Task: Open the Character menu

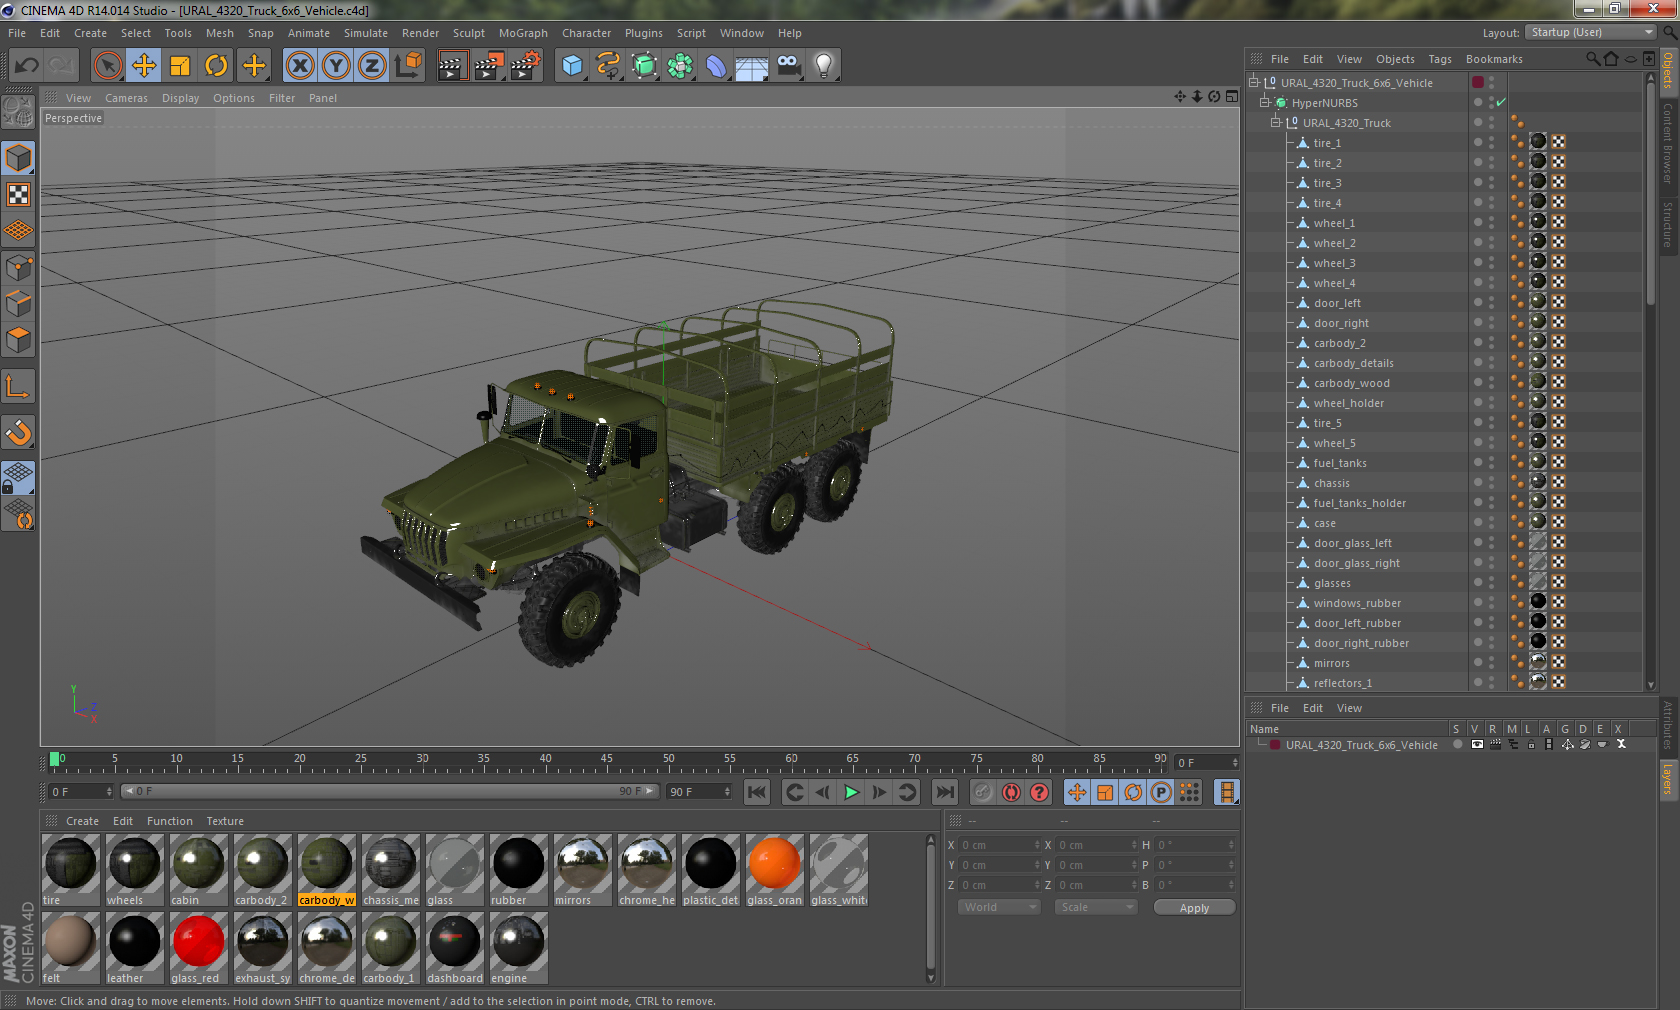Action: pos(586,33)
